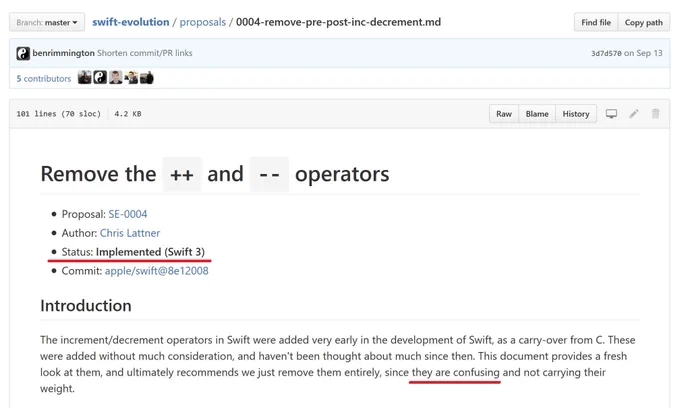The height and width of the screenshot is (408, 680).
Task: Open the Branch: master dropdown
Action: tap(47, 22)
